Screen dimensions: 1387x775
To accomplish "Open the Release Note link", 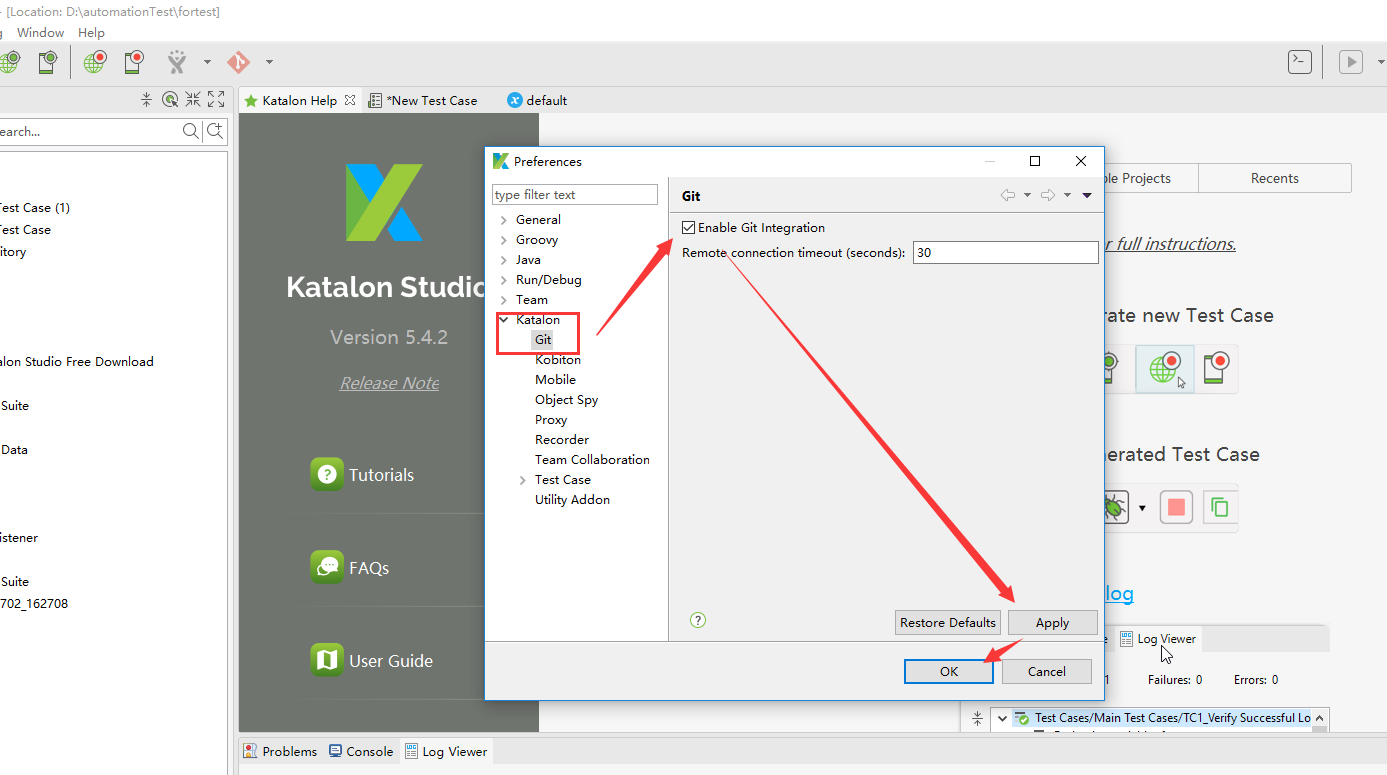I will 389,383.
